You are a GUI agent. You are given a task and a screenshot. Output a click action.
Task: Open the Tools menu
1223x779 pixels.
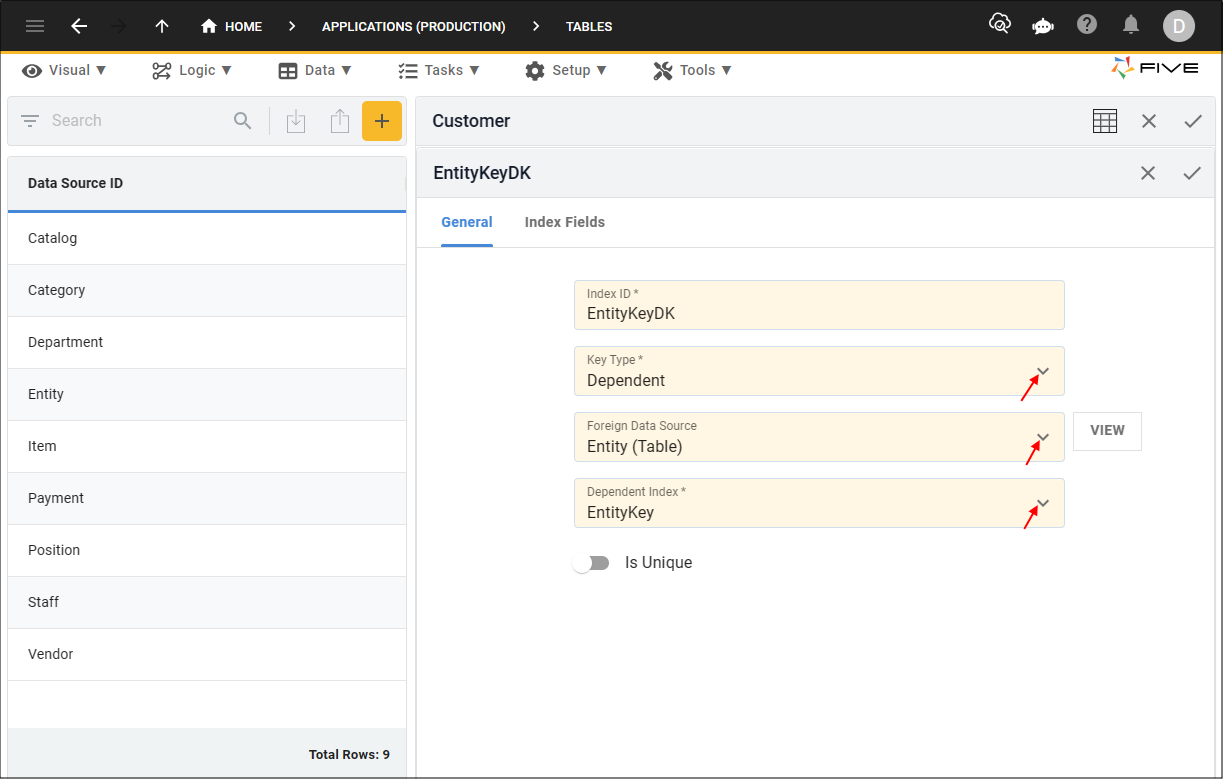(x=693, y=70)
